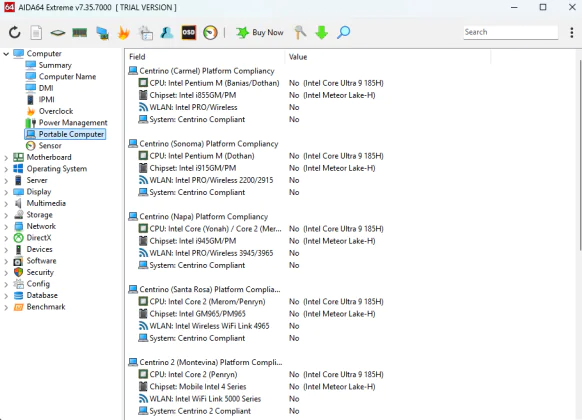Click the Refresh toolbar icon
582x420 pixels.
click(14, 33)
